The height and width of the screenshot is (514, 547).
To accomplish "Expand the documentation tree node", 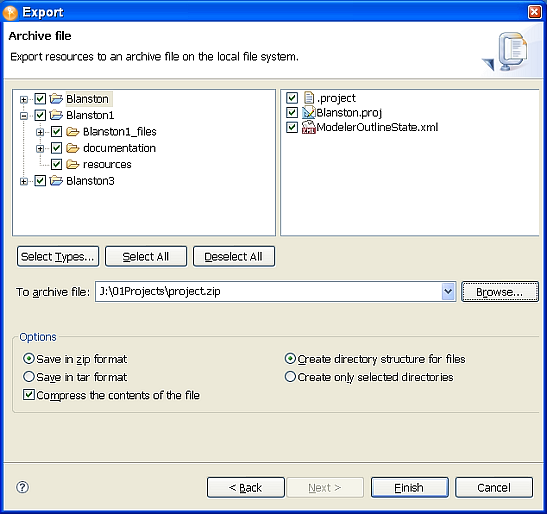I will tap(40, 148).
